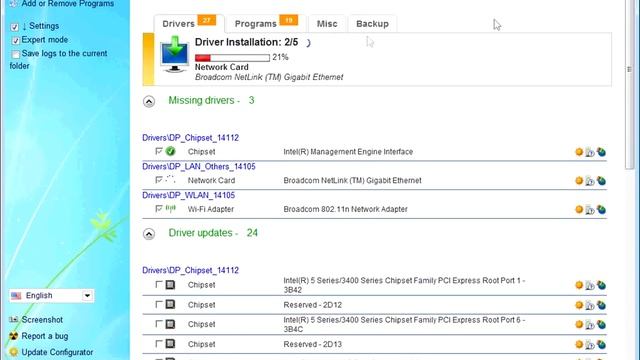Viewport: 640px width, 360px height.
Task: Check the Reserved - 2D12 chipset checkbox
Action: pyautogui.click(x=159, y=304)
